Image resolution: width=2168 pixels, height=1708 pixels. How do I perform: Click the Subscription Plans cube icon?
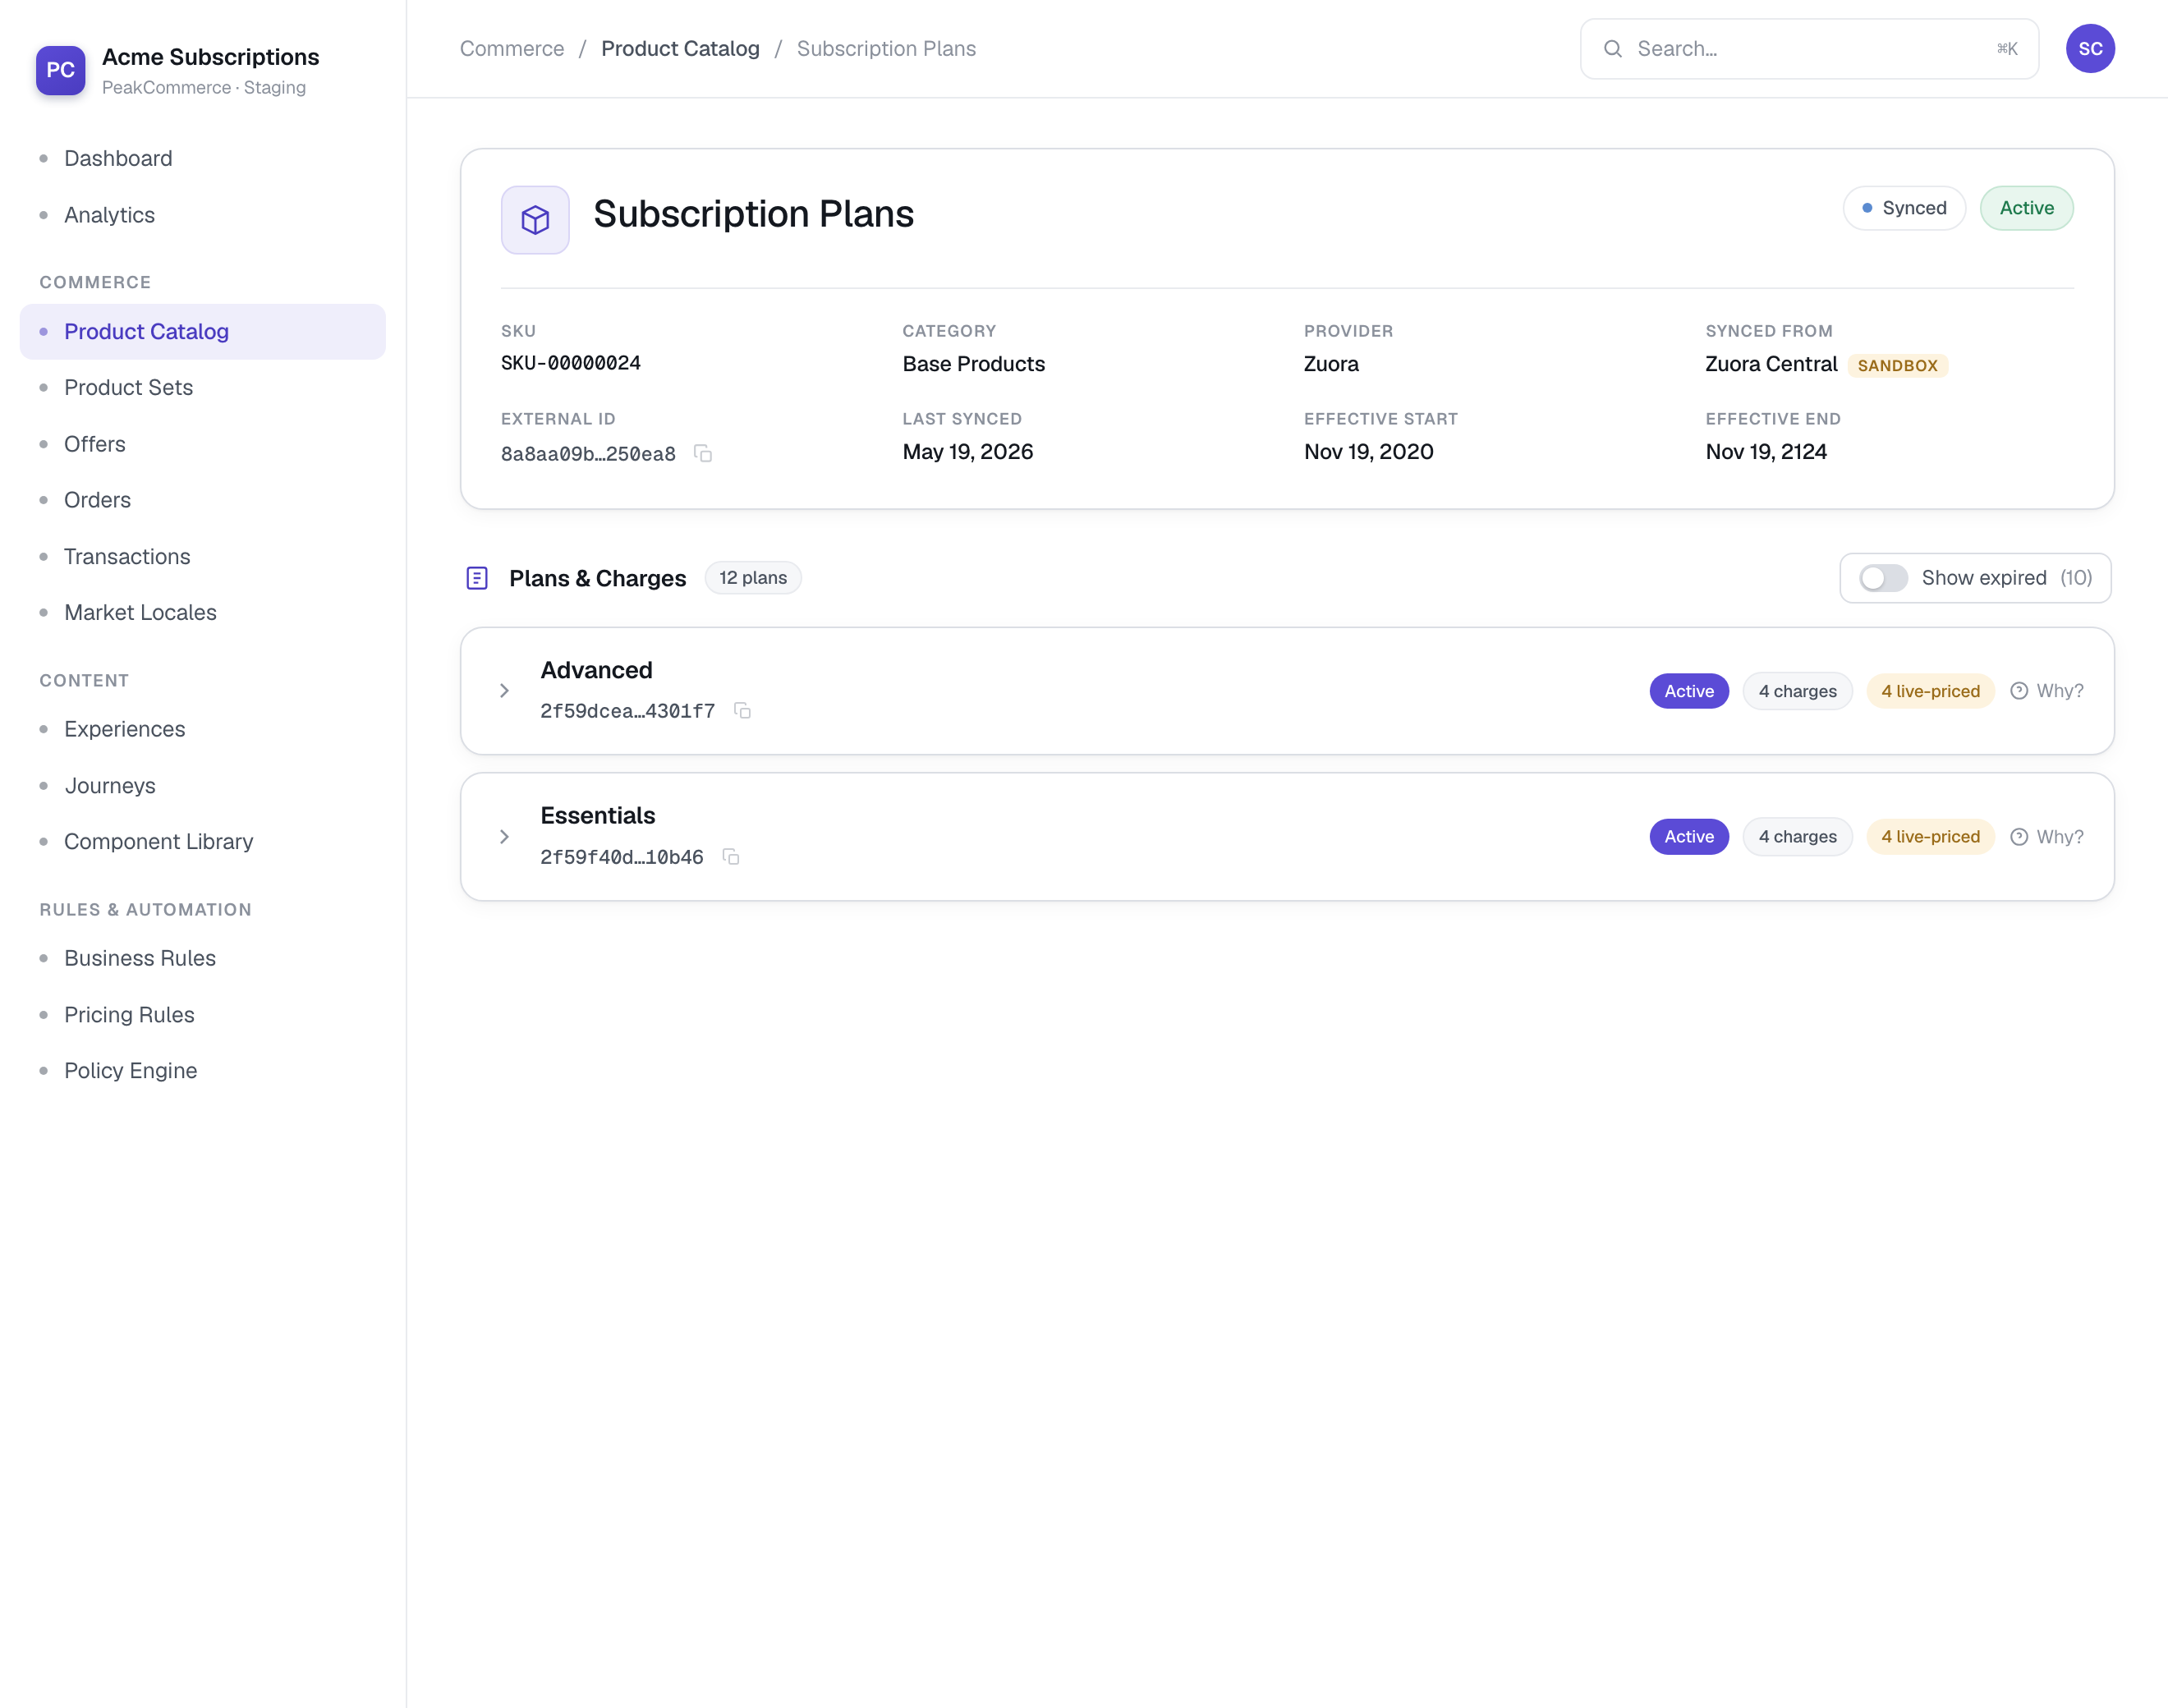[535, 220]
